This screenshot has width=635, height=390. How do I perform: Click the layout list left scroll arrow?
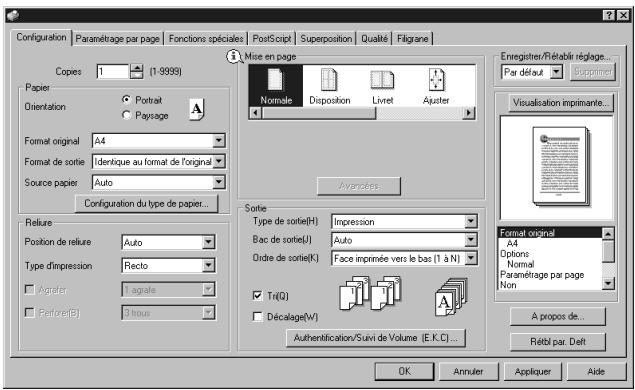255,113
